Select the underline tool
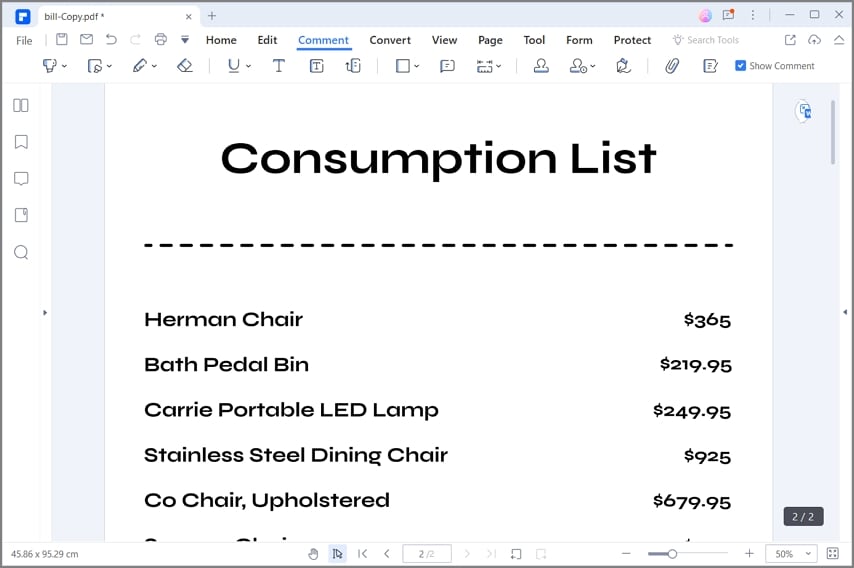 [x=234, y=66]
